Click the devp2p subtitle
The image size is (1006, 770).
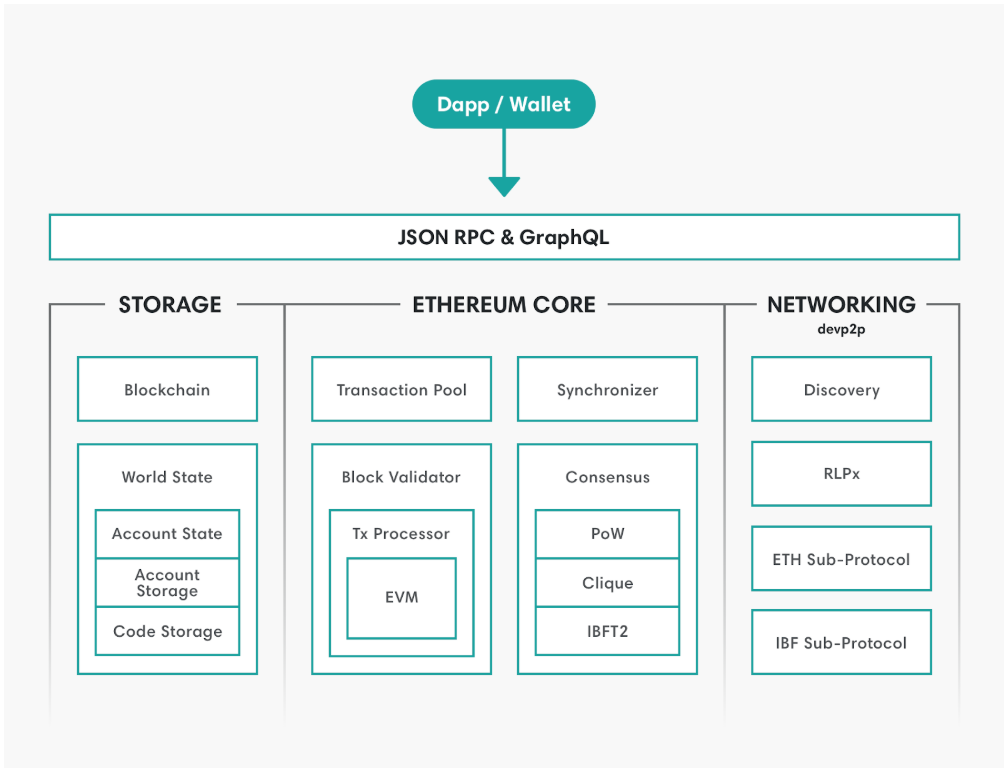coord(841,329)
